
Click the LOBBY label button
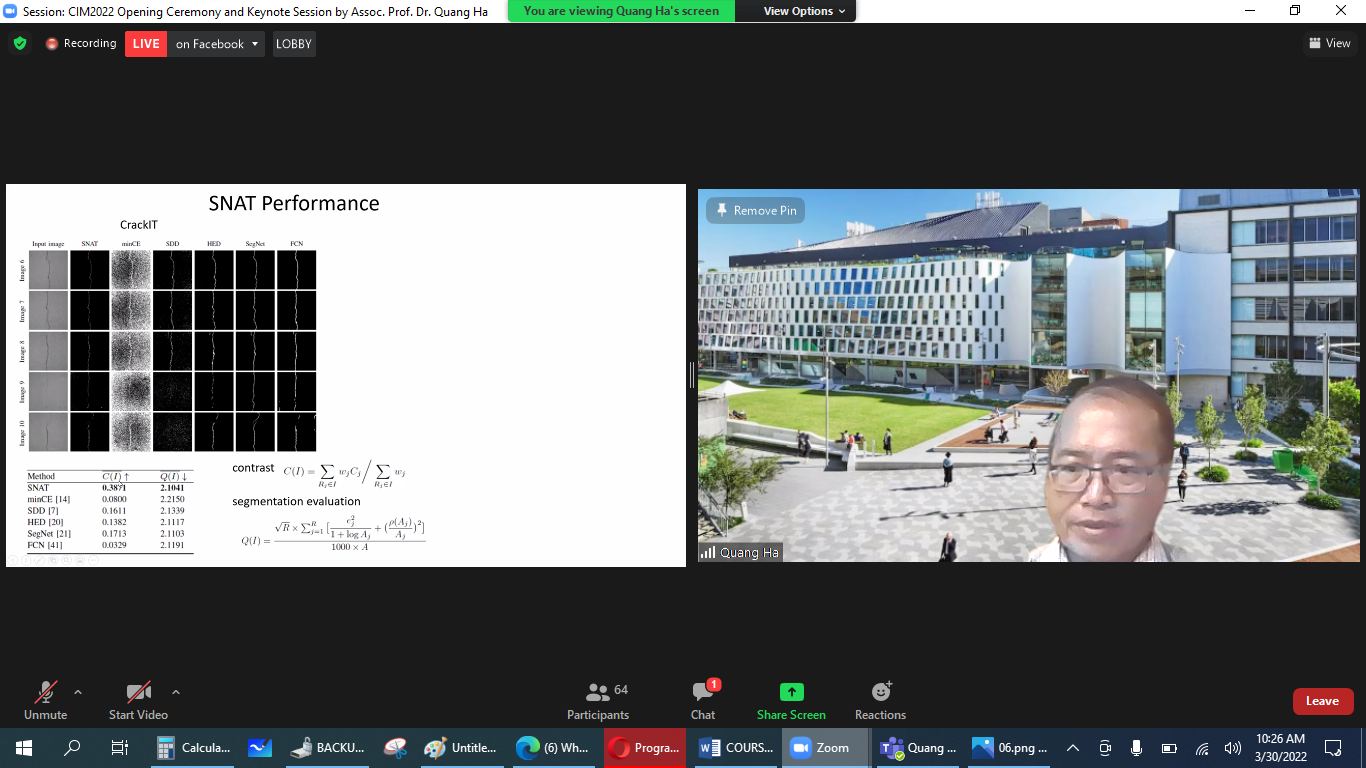[x=293, y=44]
